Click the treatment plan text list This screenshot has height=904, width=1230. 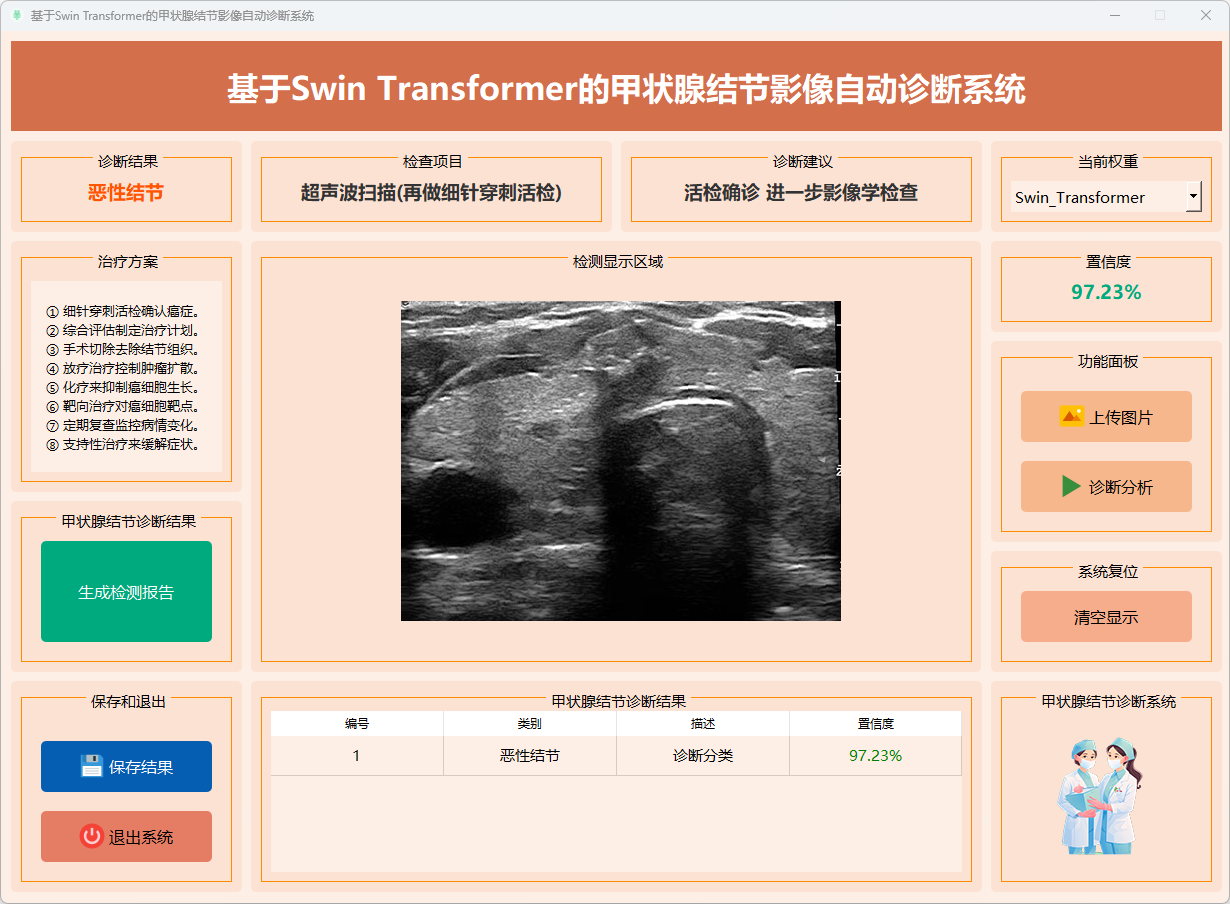[126, 378]
